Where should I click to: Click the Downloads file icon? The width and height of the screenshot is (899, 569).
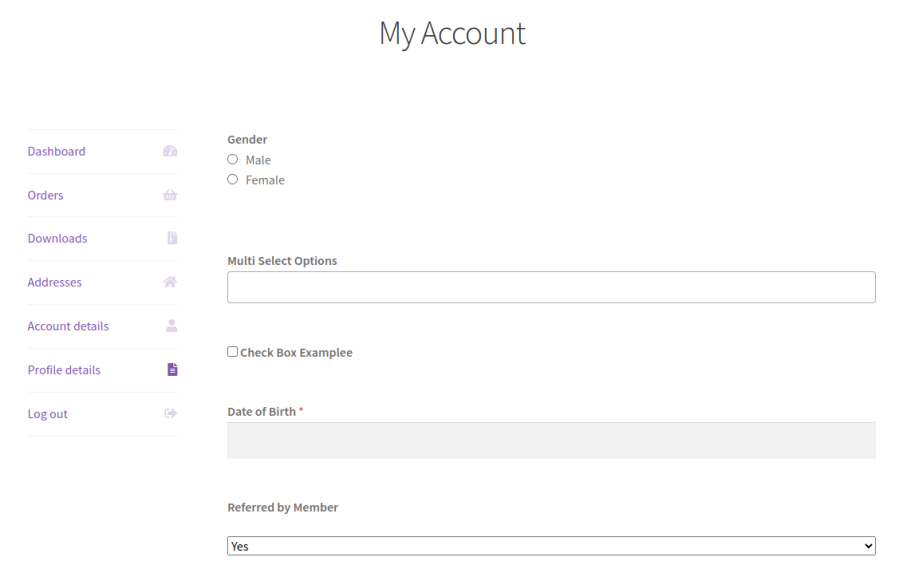(172, 239)
